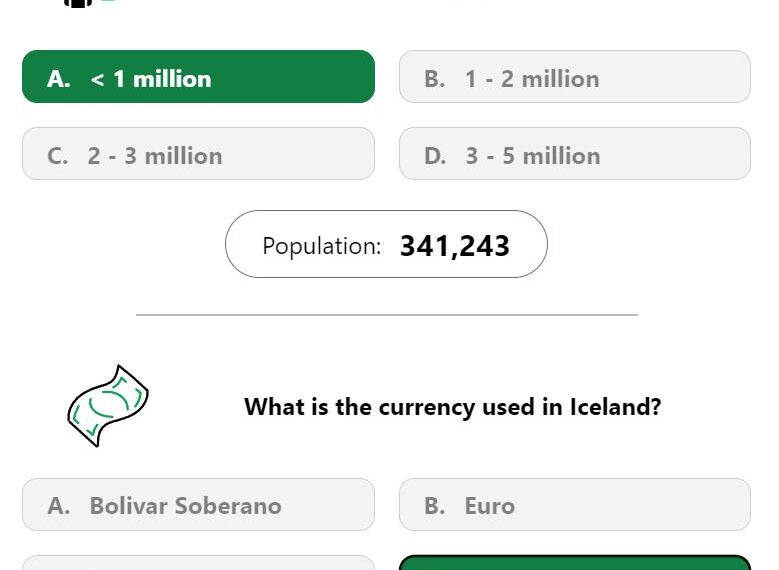The image size is (779, 570).
Task: Pick the Euro currency answer
Action: (575, 505)
